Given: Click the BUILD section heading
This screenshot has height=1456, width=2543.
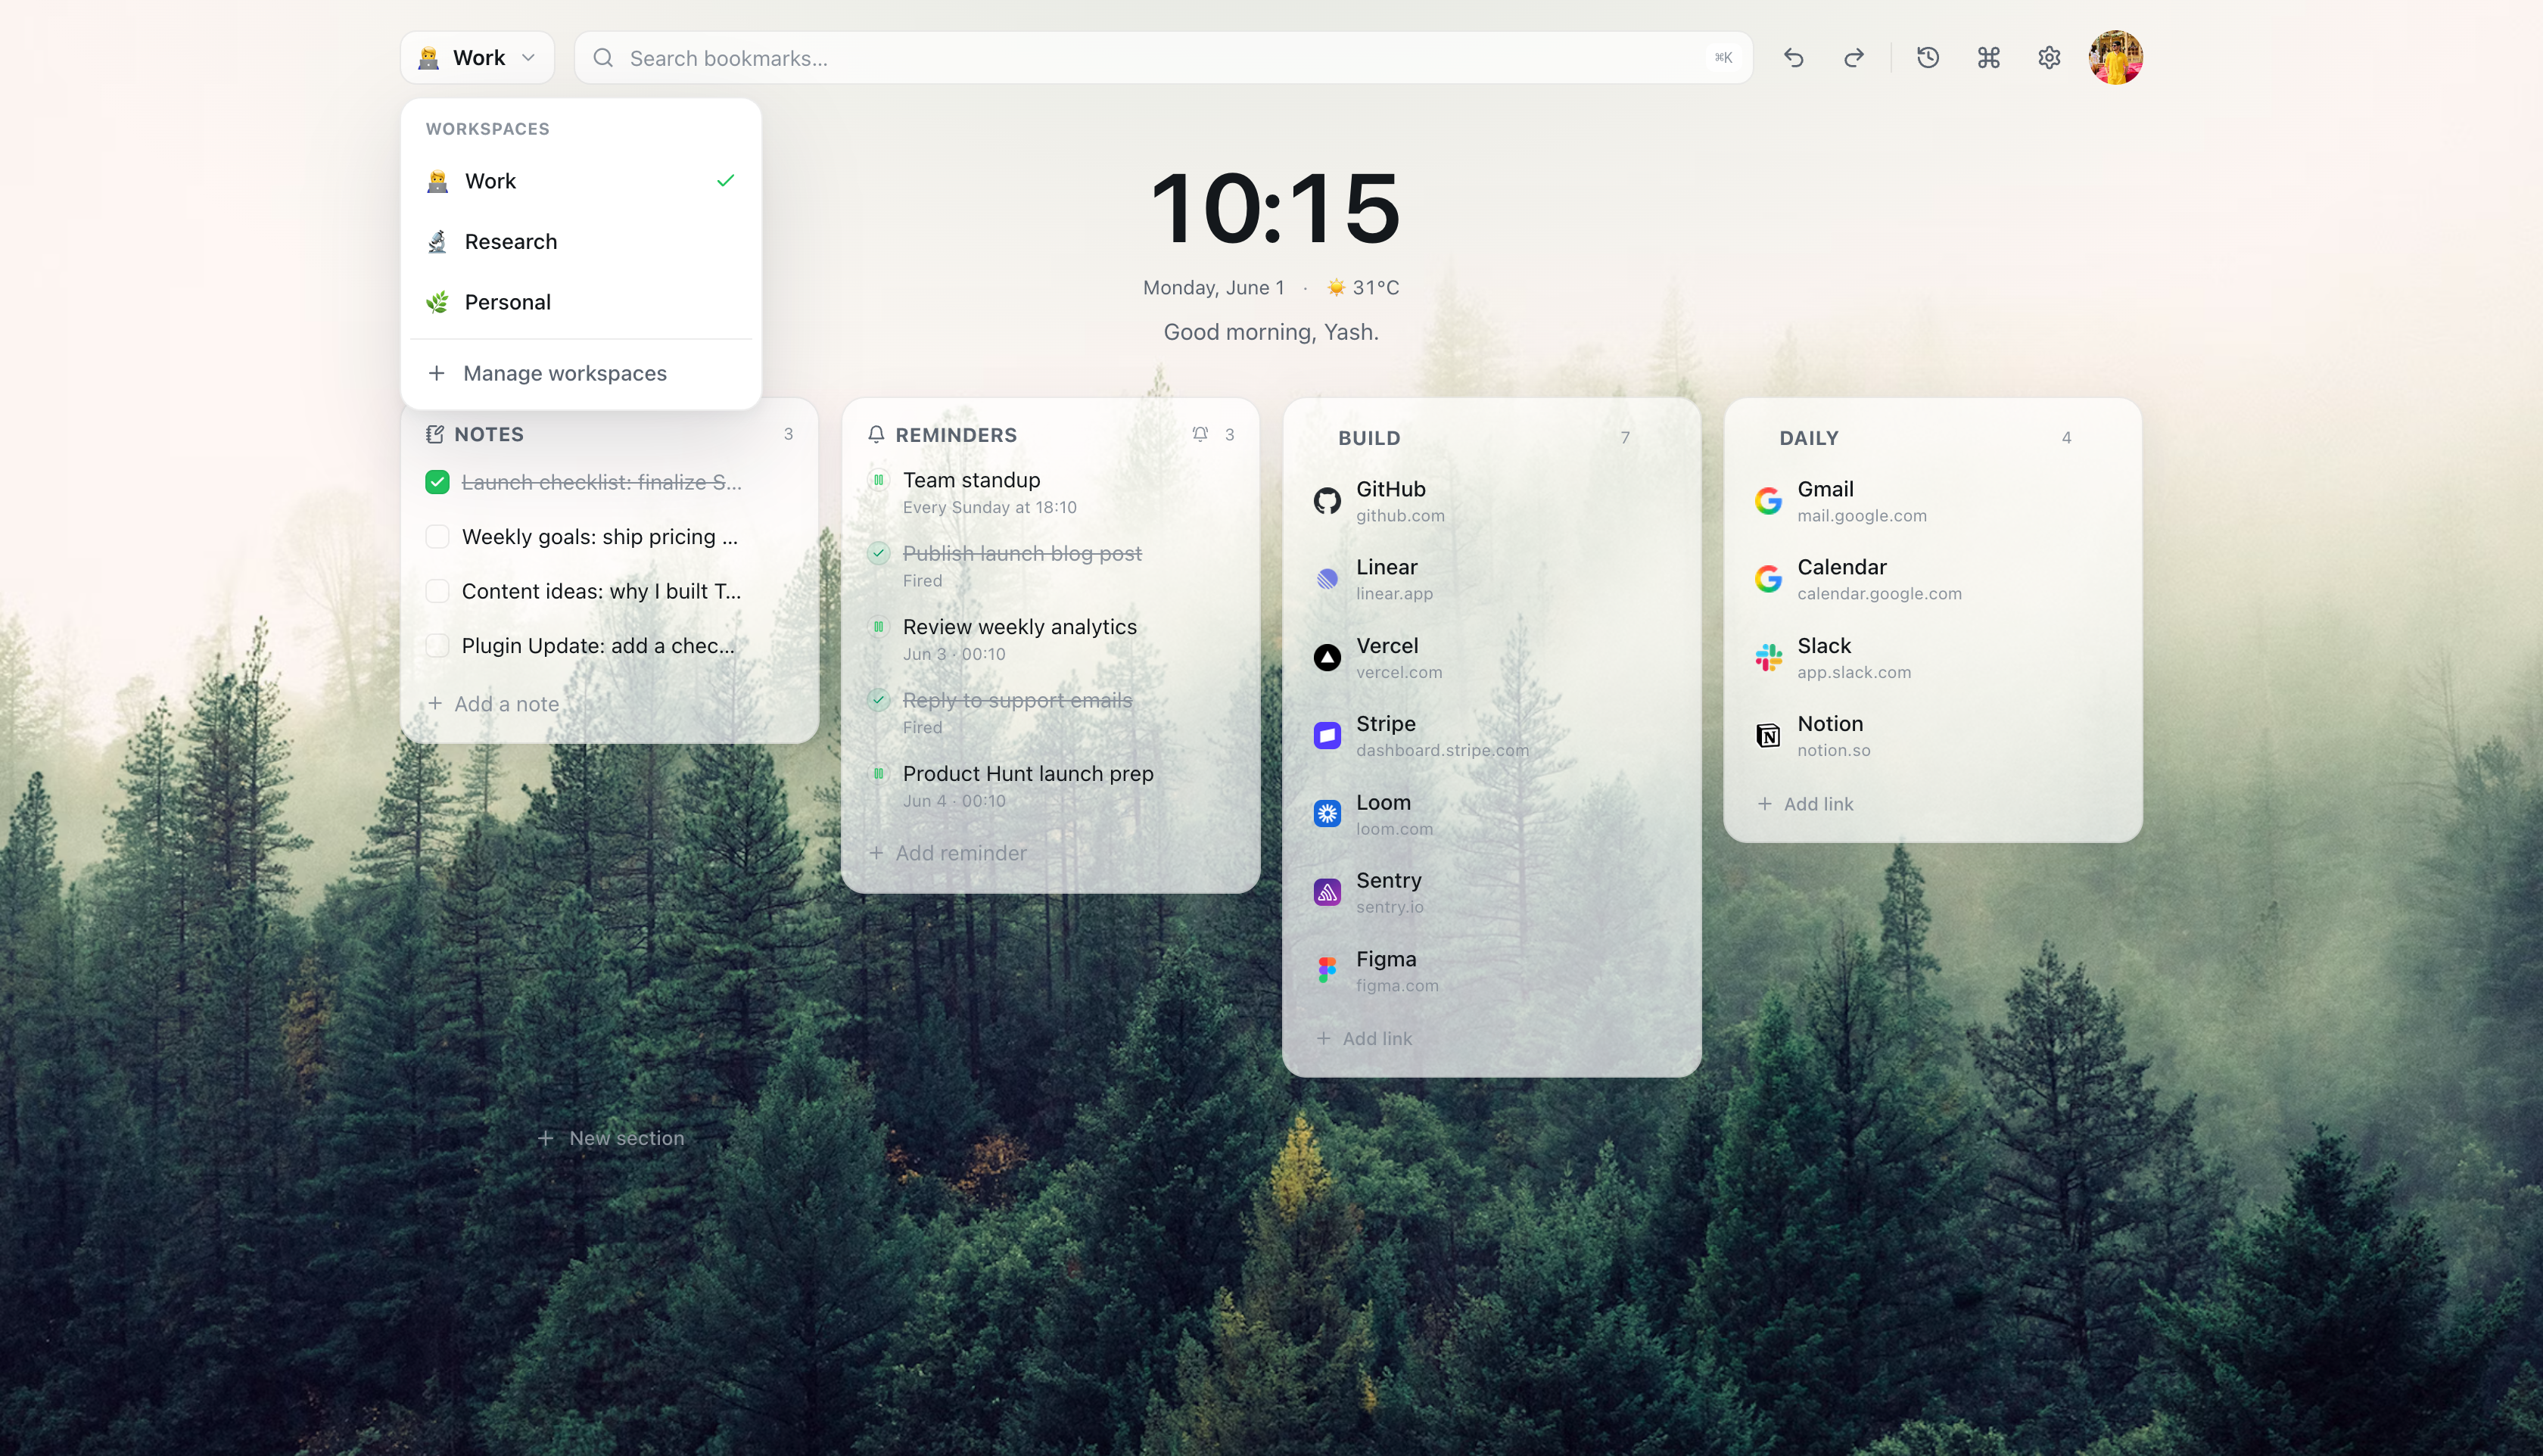Looking at the screenshot, I should [x=1369, y=438].
